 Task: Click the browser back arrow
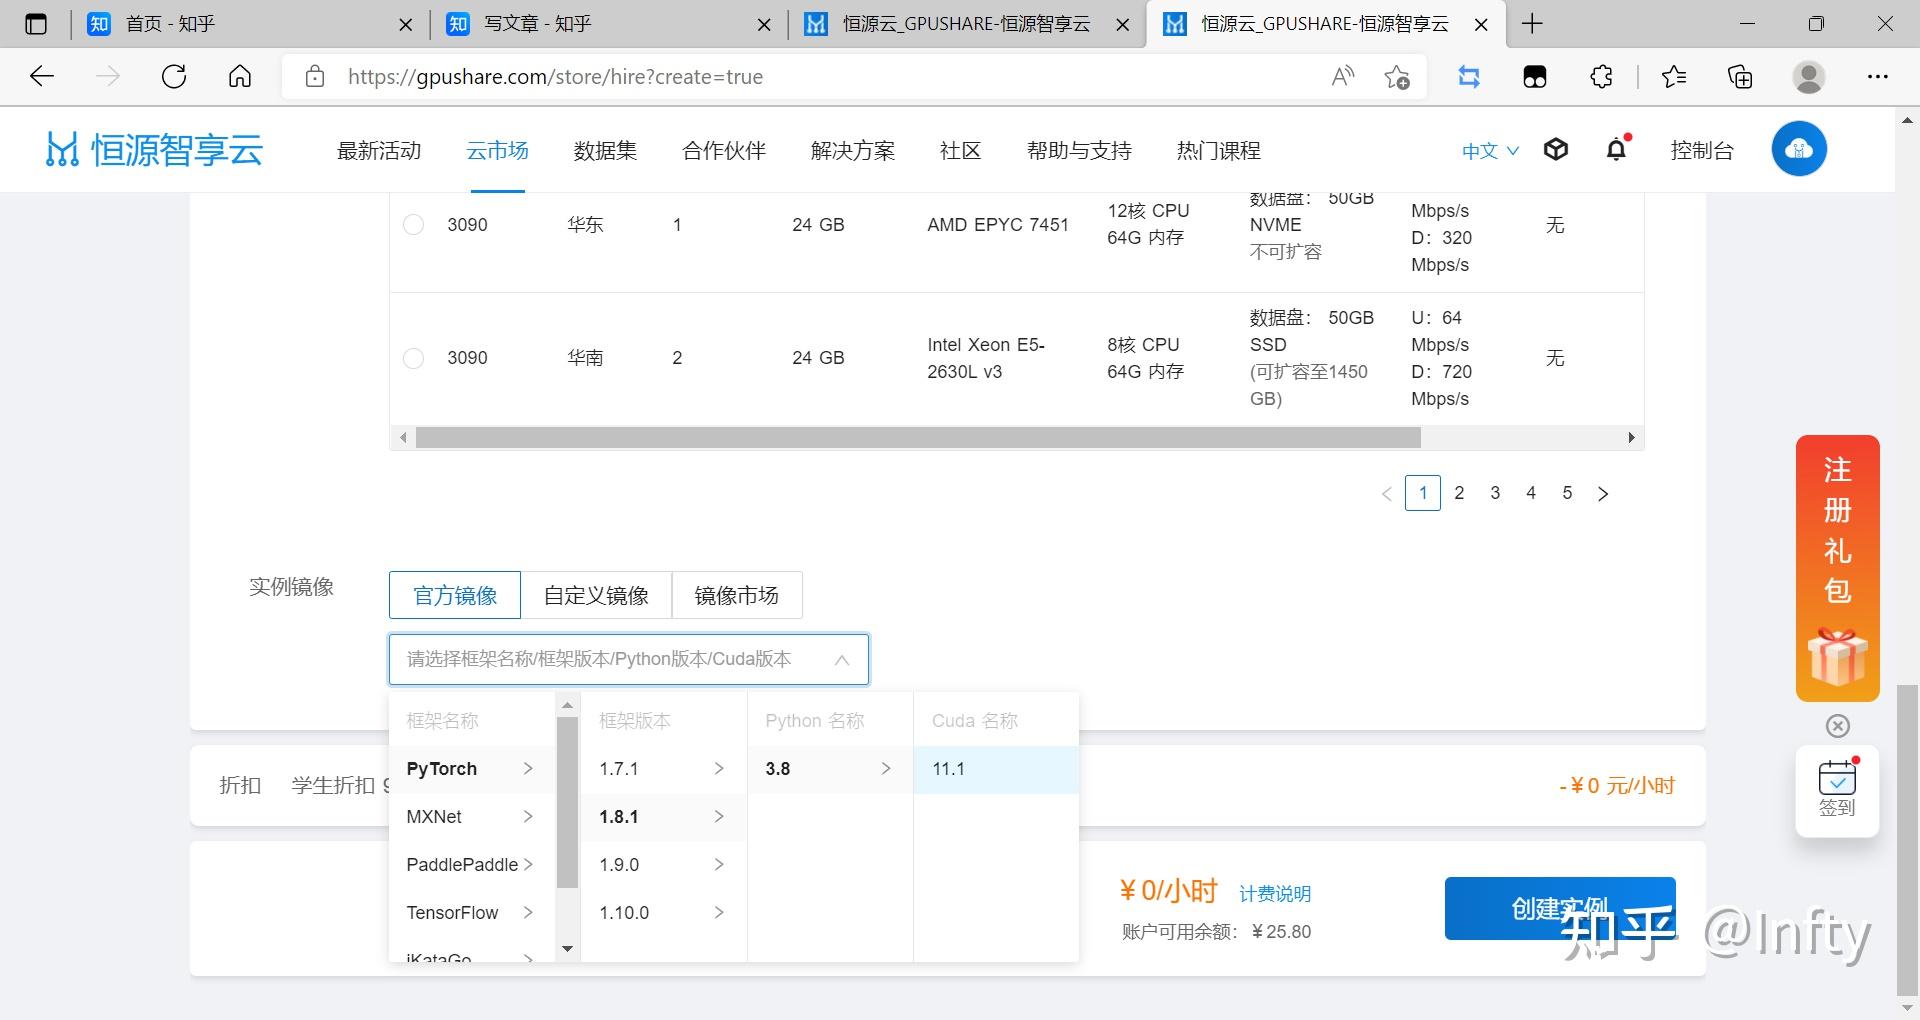[x=42, y=77]
